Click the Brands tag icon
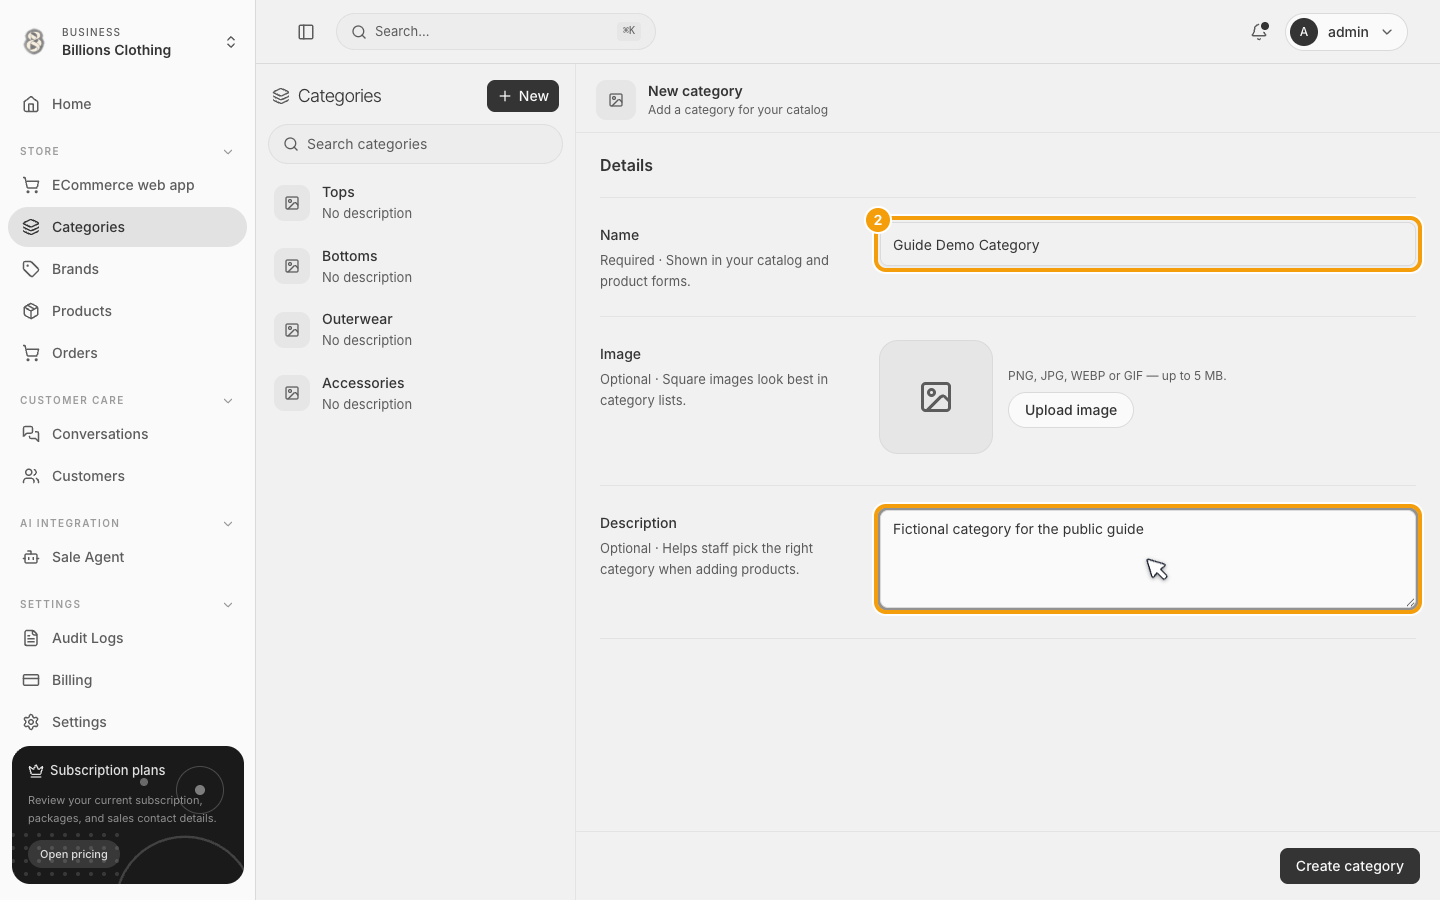The height and width of the screenshot is (900, 1440). click(31, 269)
